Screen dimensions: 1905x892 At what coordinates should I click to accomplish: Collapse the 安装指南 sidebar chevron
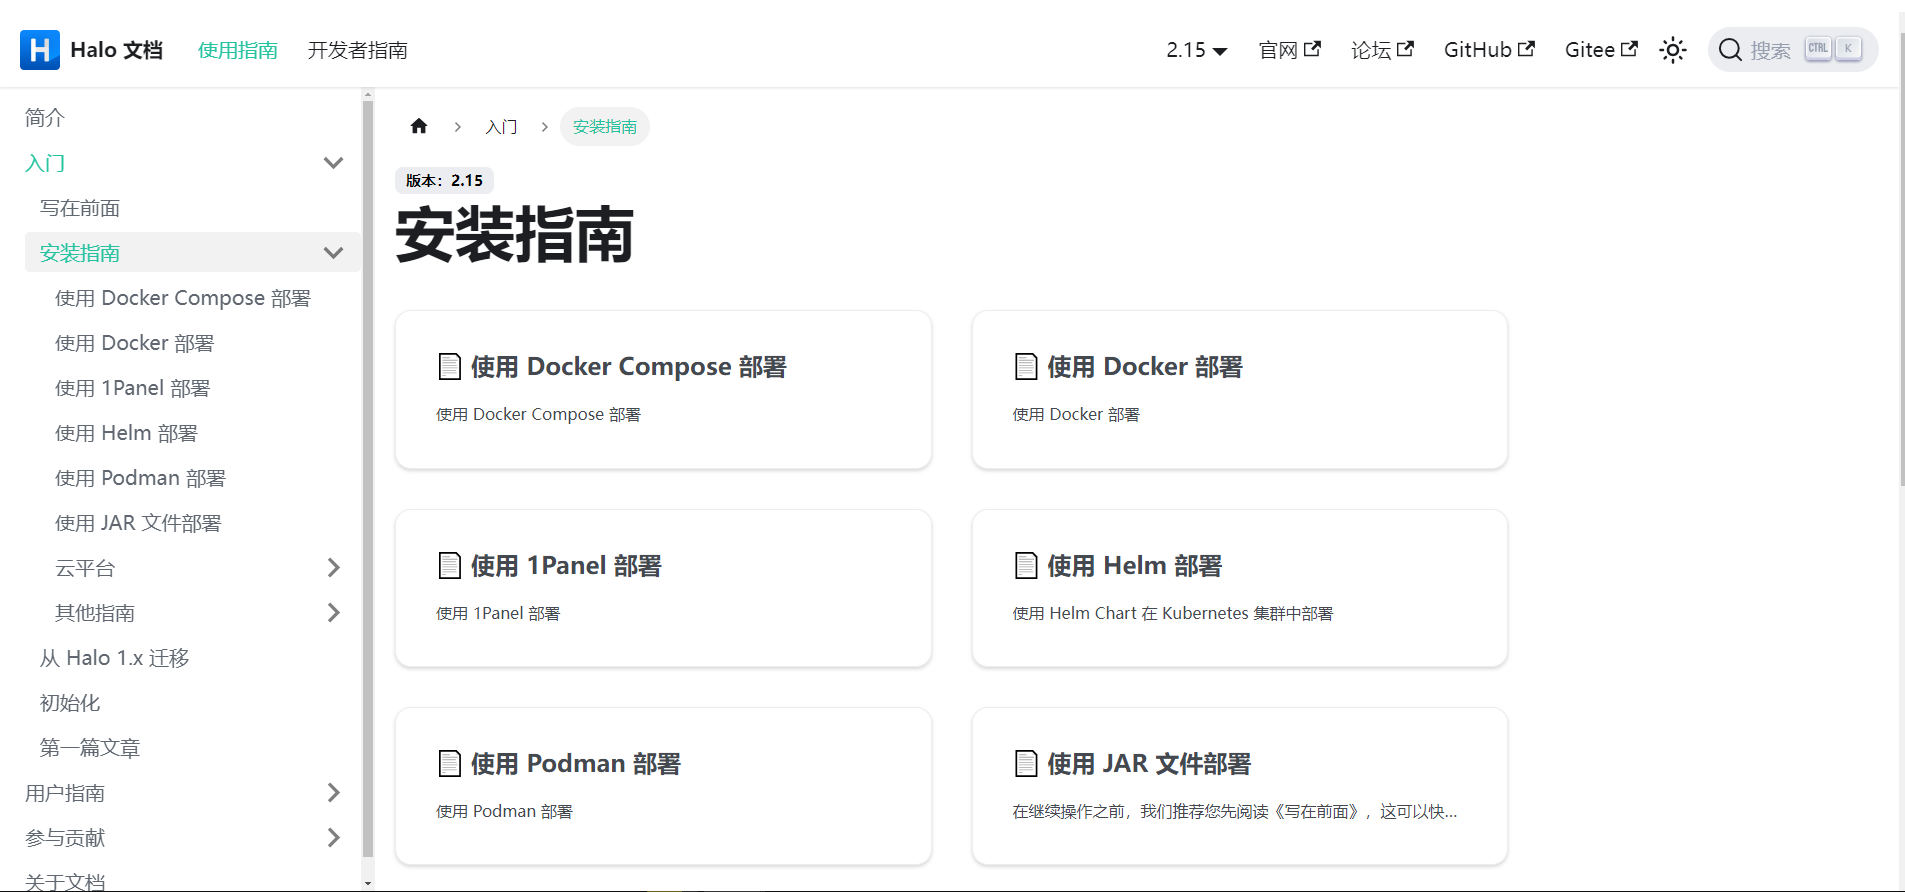coord(333,253)
